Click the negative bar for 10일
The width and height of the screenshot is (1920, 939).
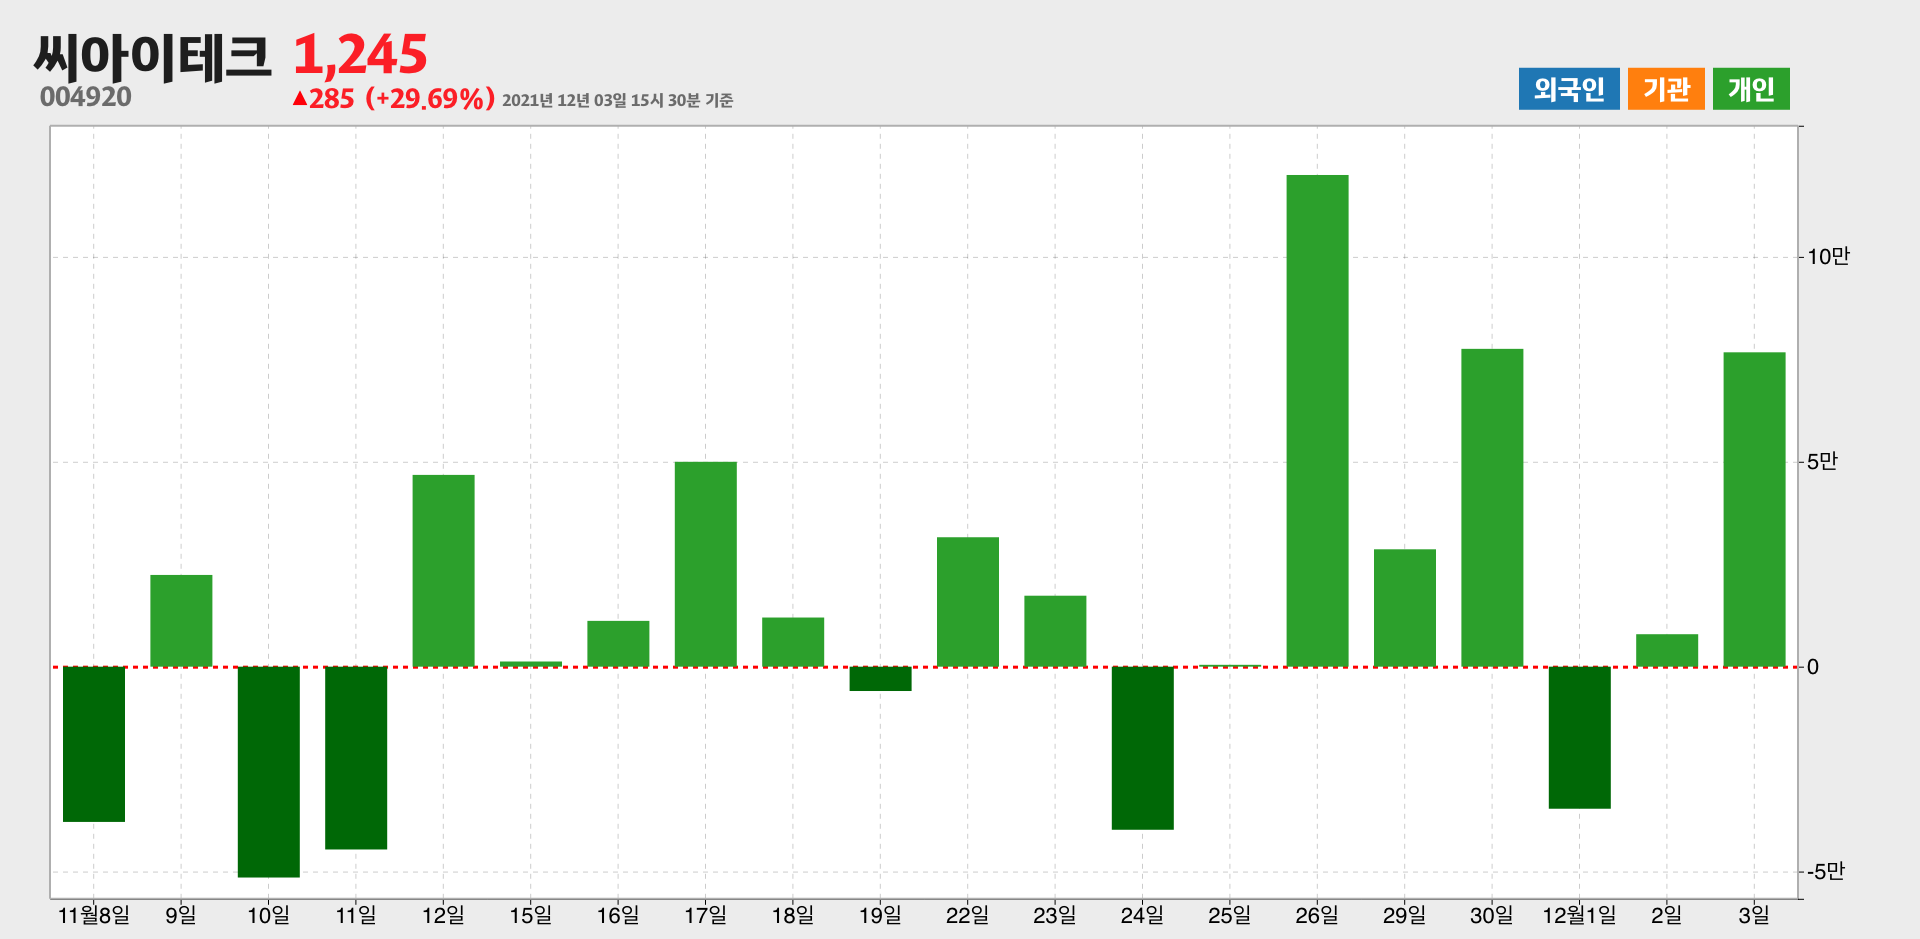(269, 772)
